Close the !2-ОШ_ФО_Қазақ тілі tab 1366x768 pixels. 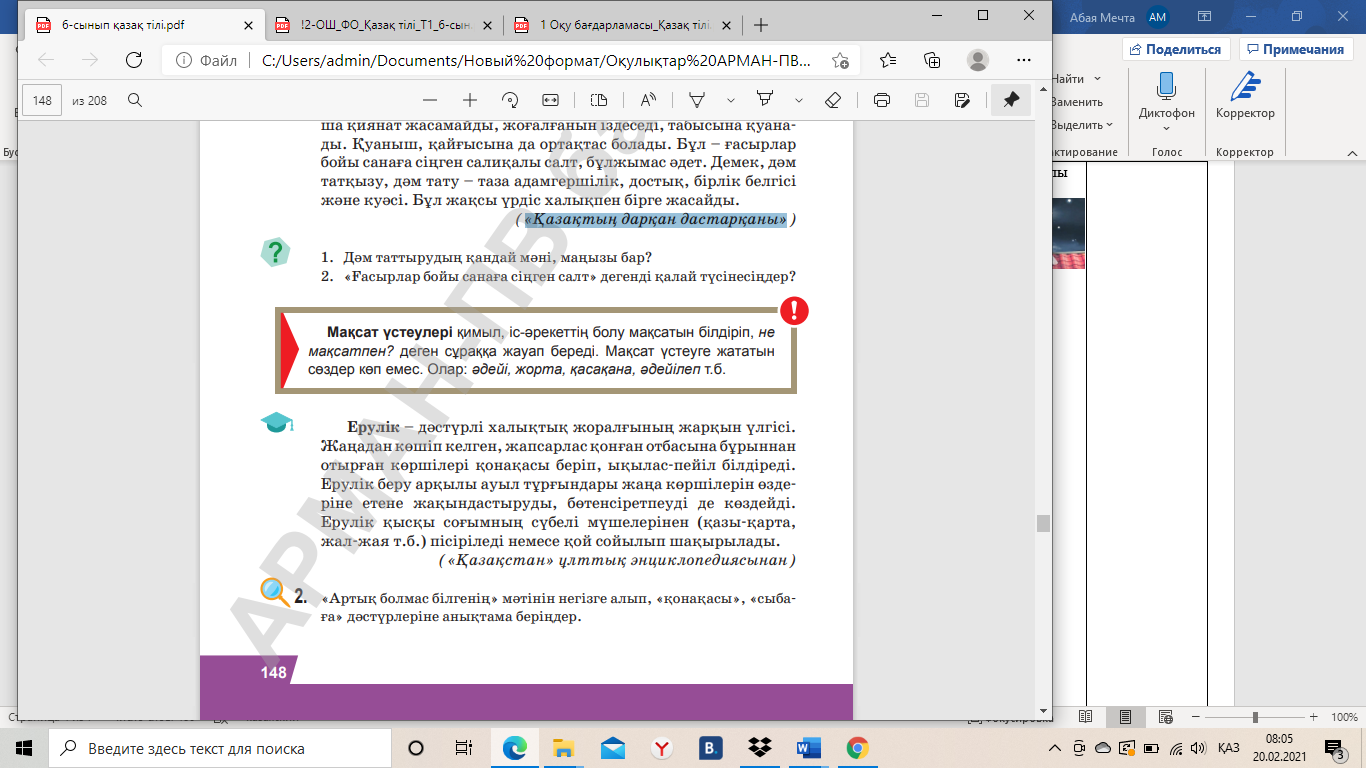tap(487, 25)
